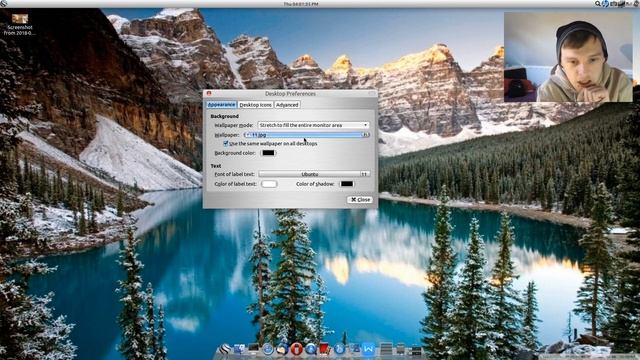
Task: Open the Desktop Icons tab
Action: point(256,105)
